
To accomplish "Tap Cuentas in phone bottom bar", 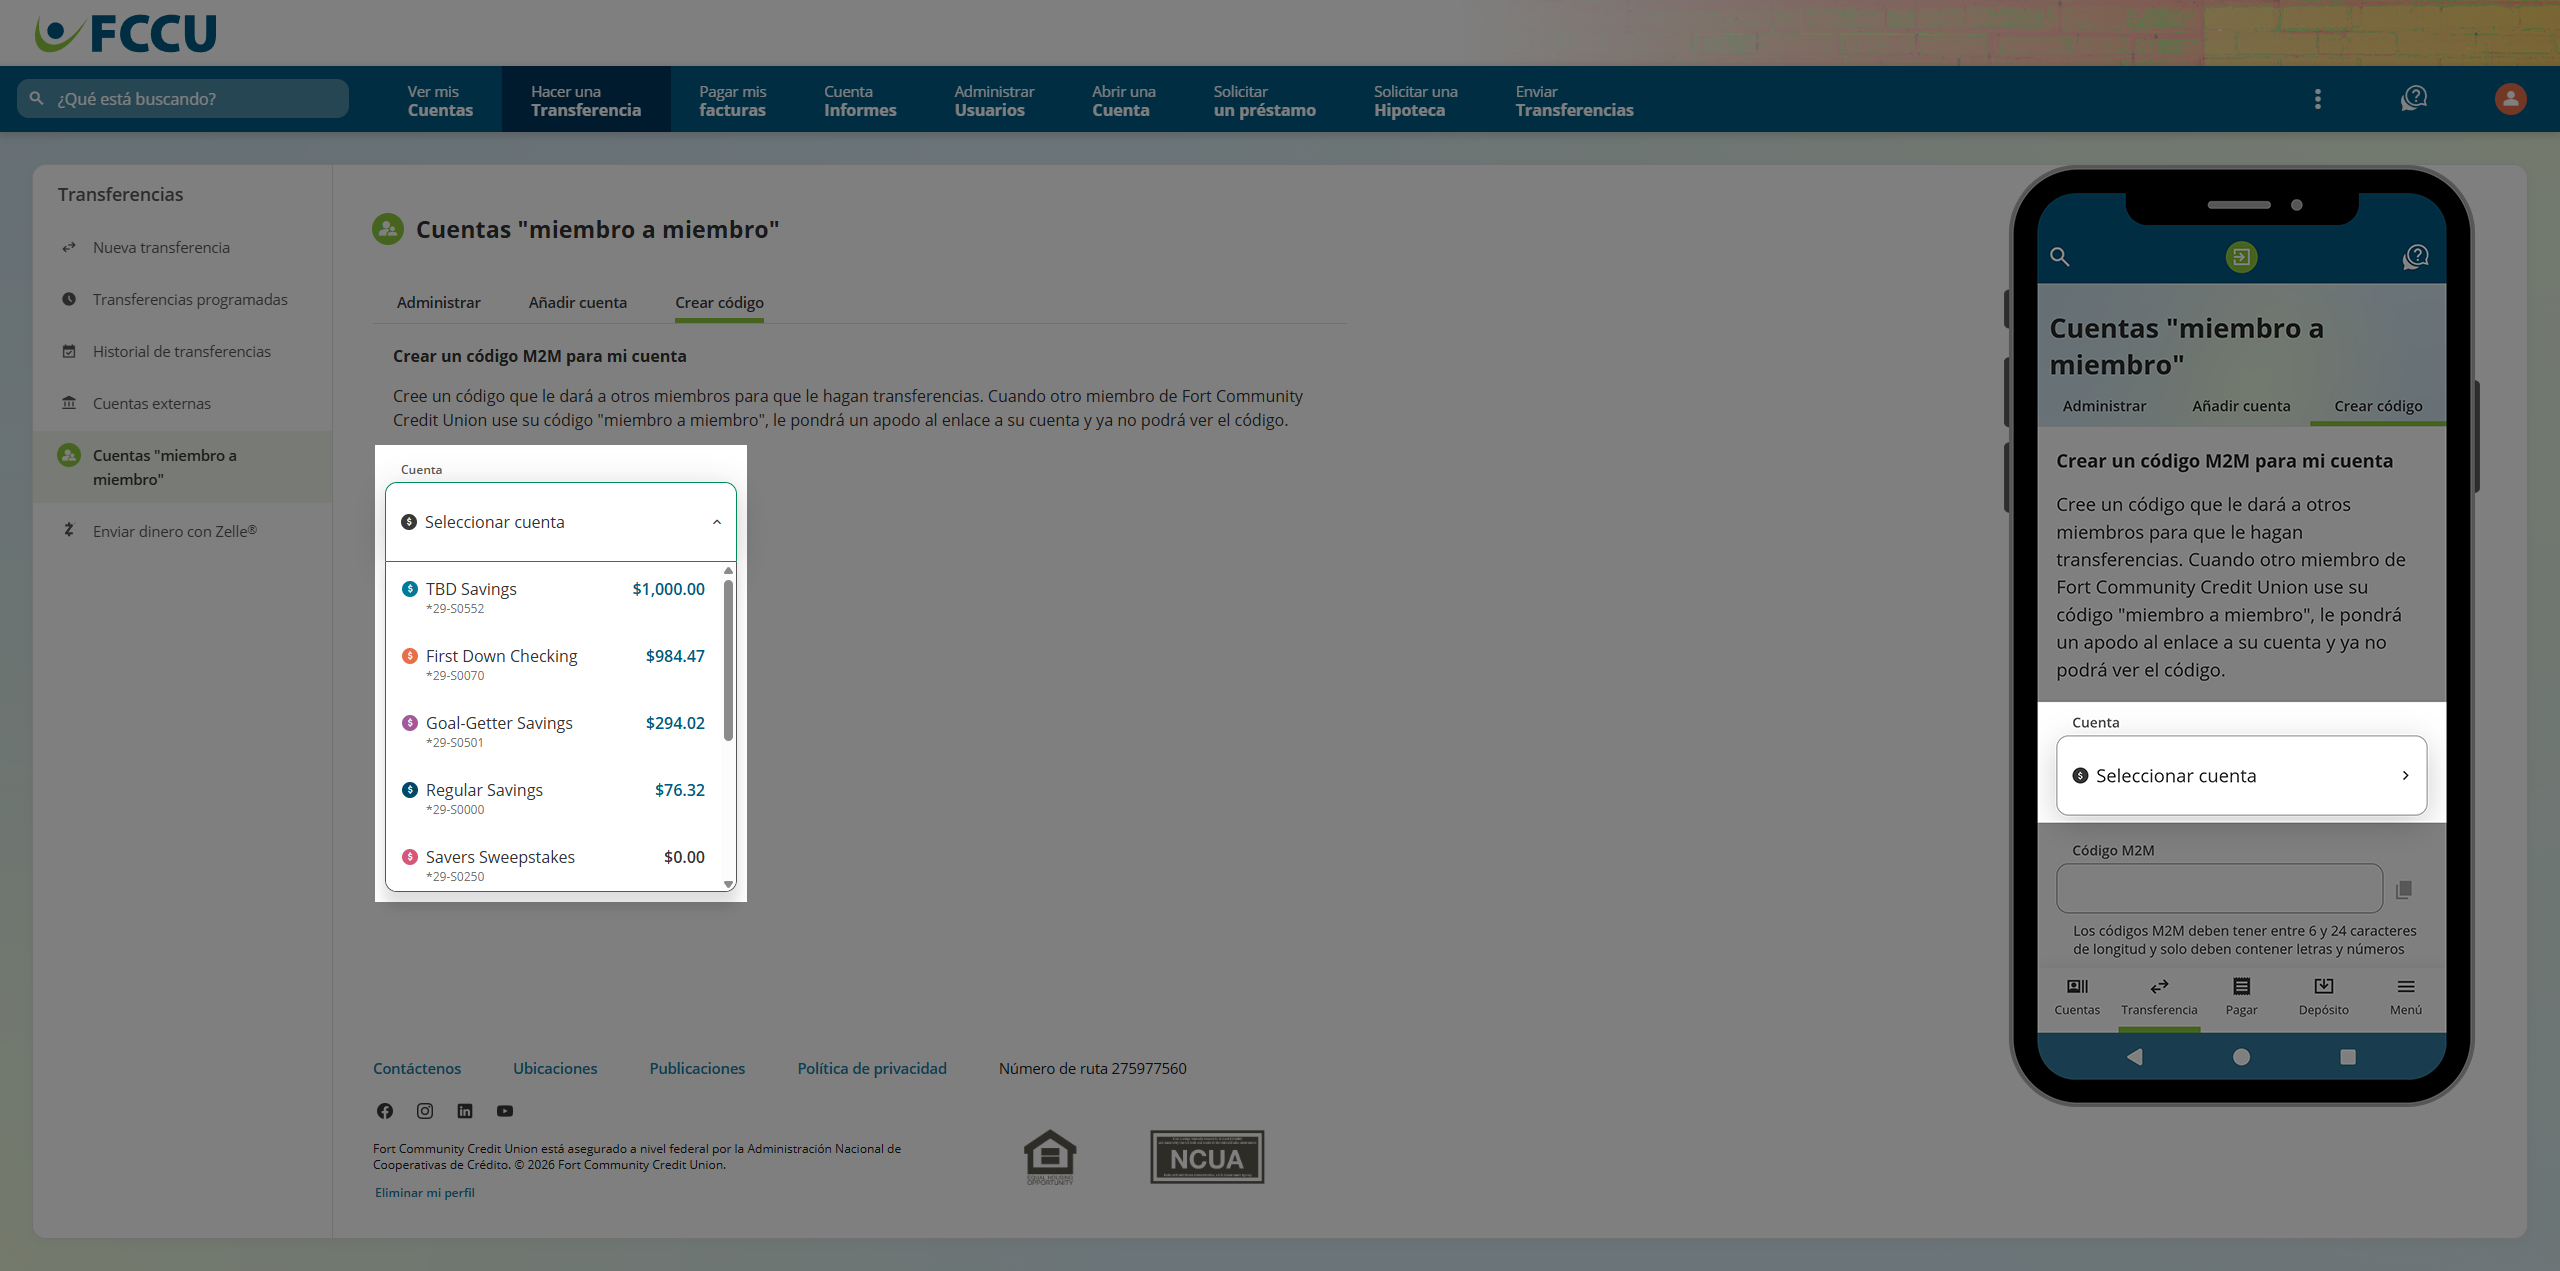I will click(x=2077, y=997).
